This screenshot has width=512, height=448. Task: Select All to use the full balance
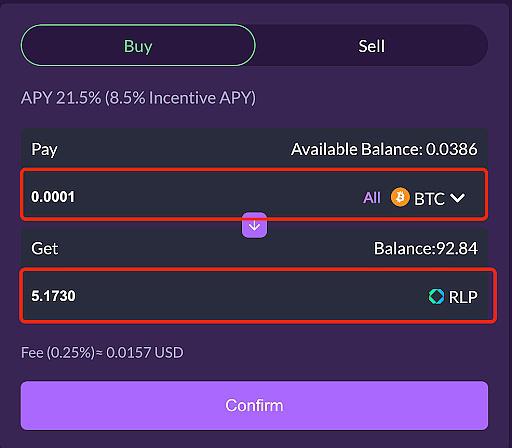point(372,198)
